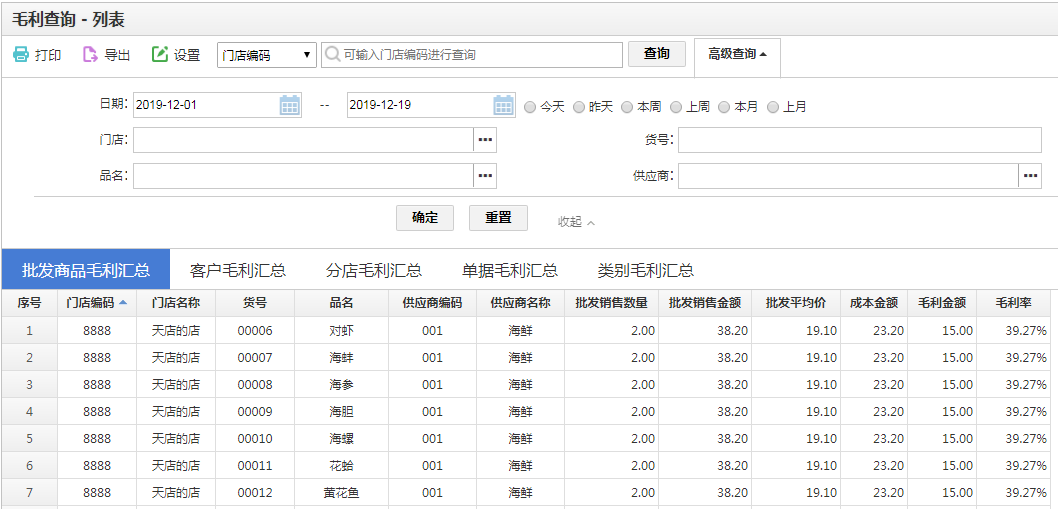Click the 门店名称 column header

coord(175,304)
